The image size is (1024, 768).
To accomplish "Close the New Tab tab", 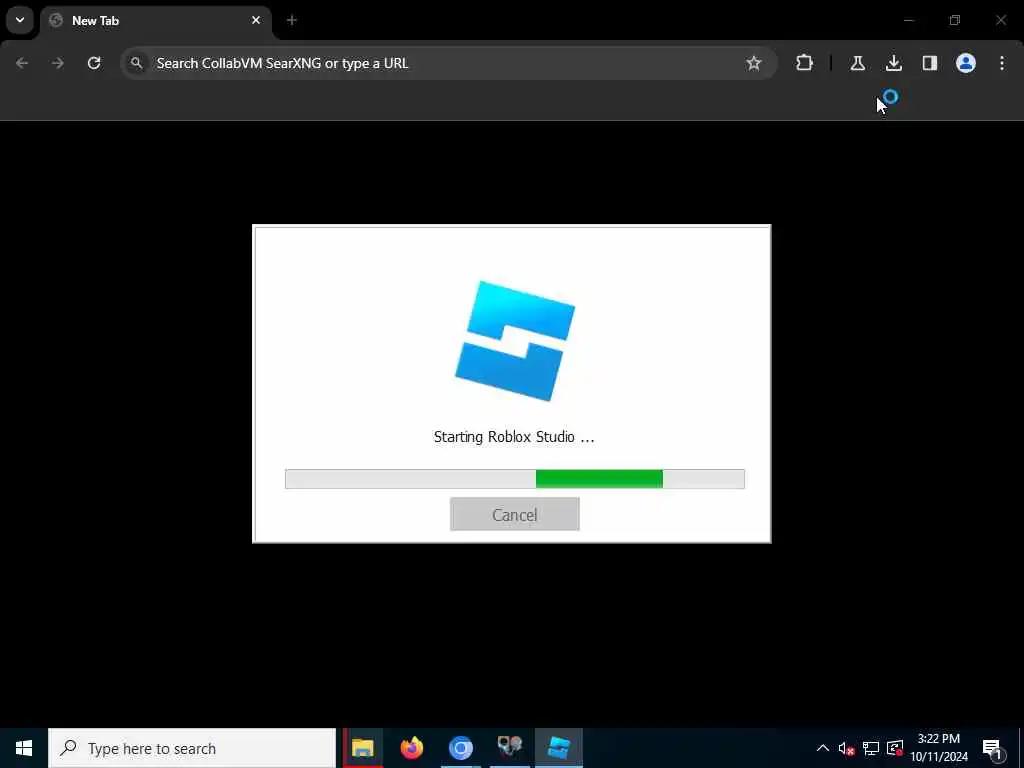I will coord(256,21).
